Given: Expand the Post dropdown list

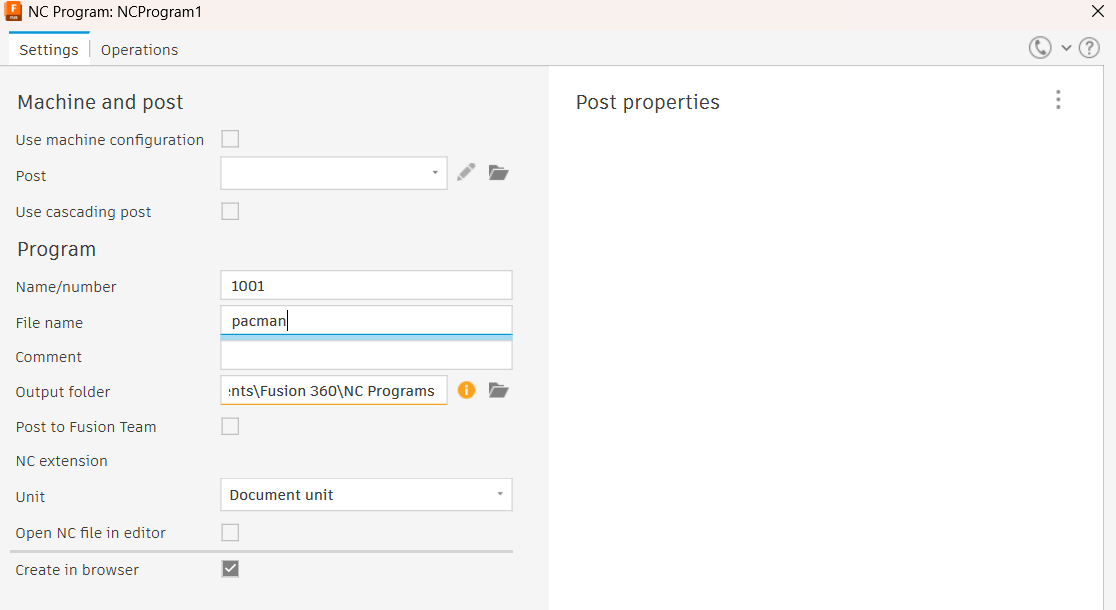Looking at the screenshot, I should [334, 173].
